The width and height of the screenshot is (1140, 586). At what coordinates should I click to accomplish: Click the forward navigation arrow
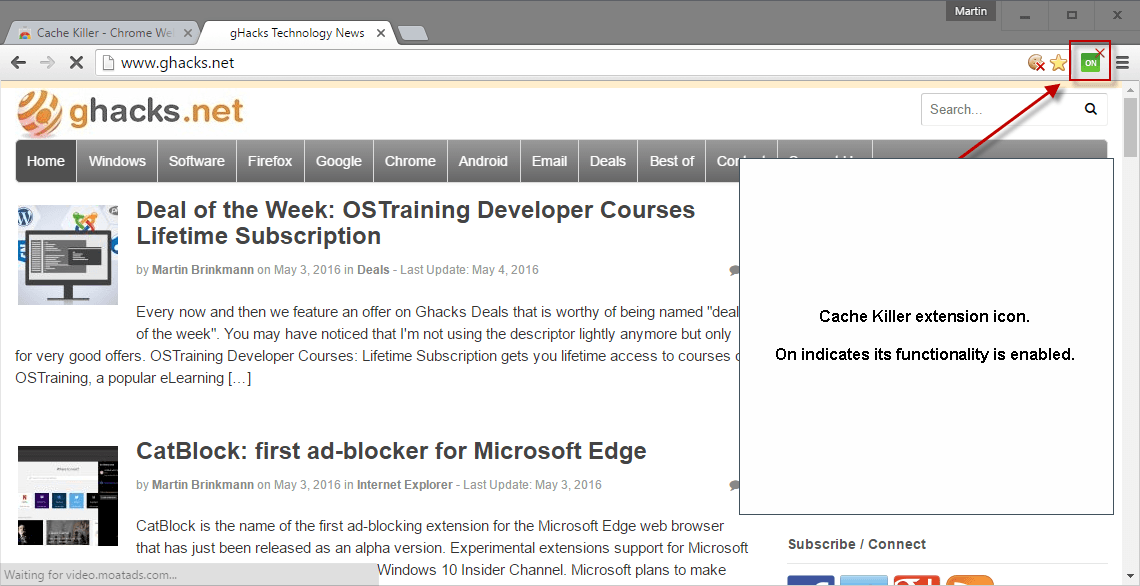pyautogui.click(x=47, y=63)
